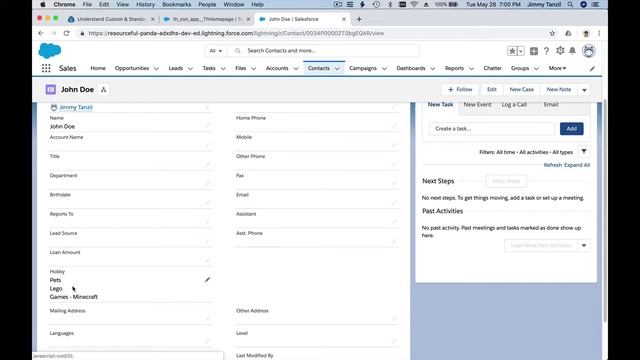The image size is (640, 360).
Task: Click the Follow button
Action: (x=460, y=89)
